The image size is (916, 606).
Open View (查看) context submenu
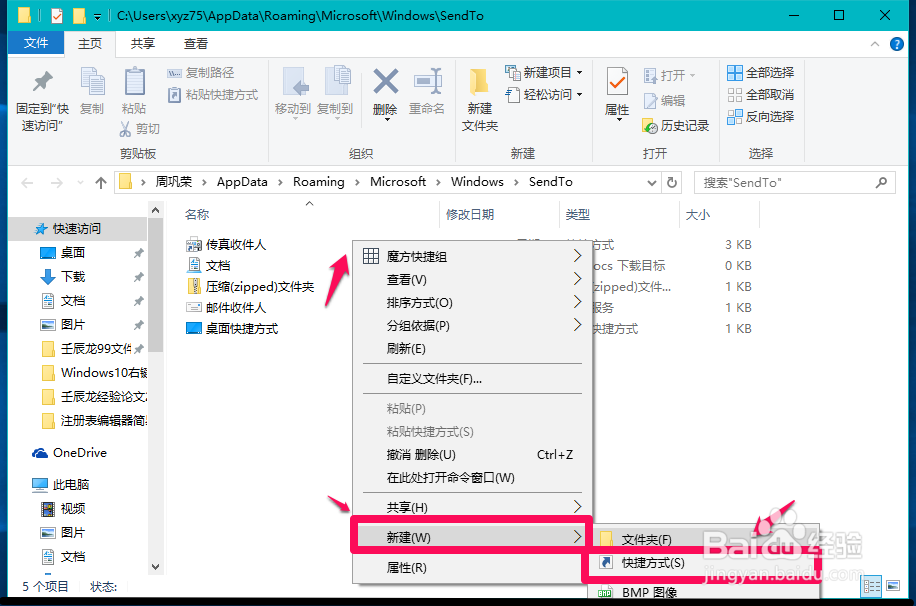(x=472, y=279)
